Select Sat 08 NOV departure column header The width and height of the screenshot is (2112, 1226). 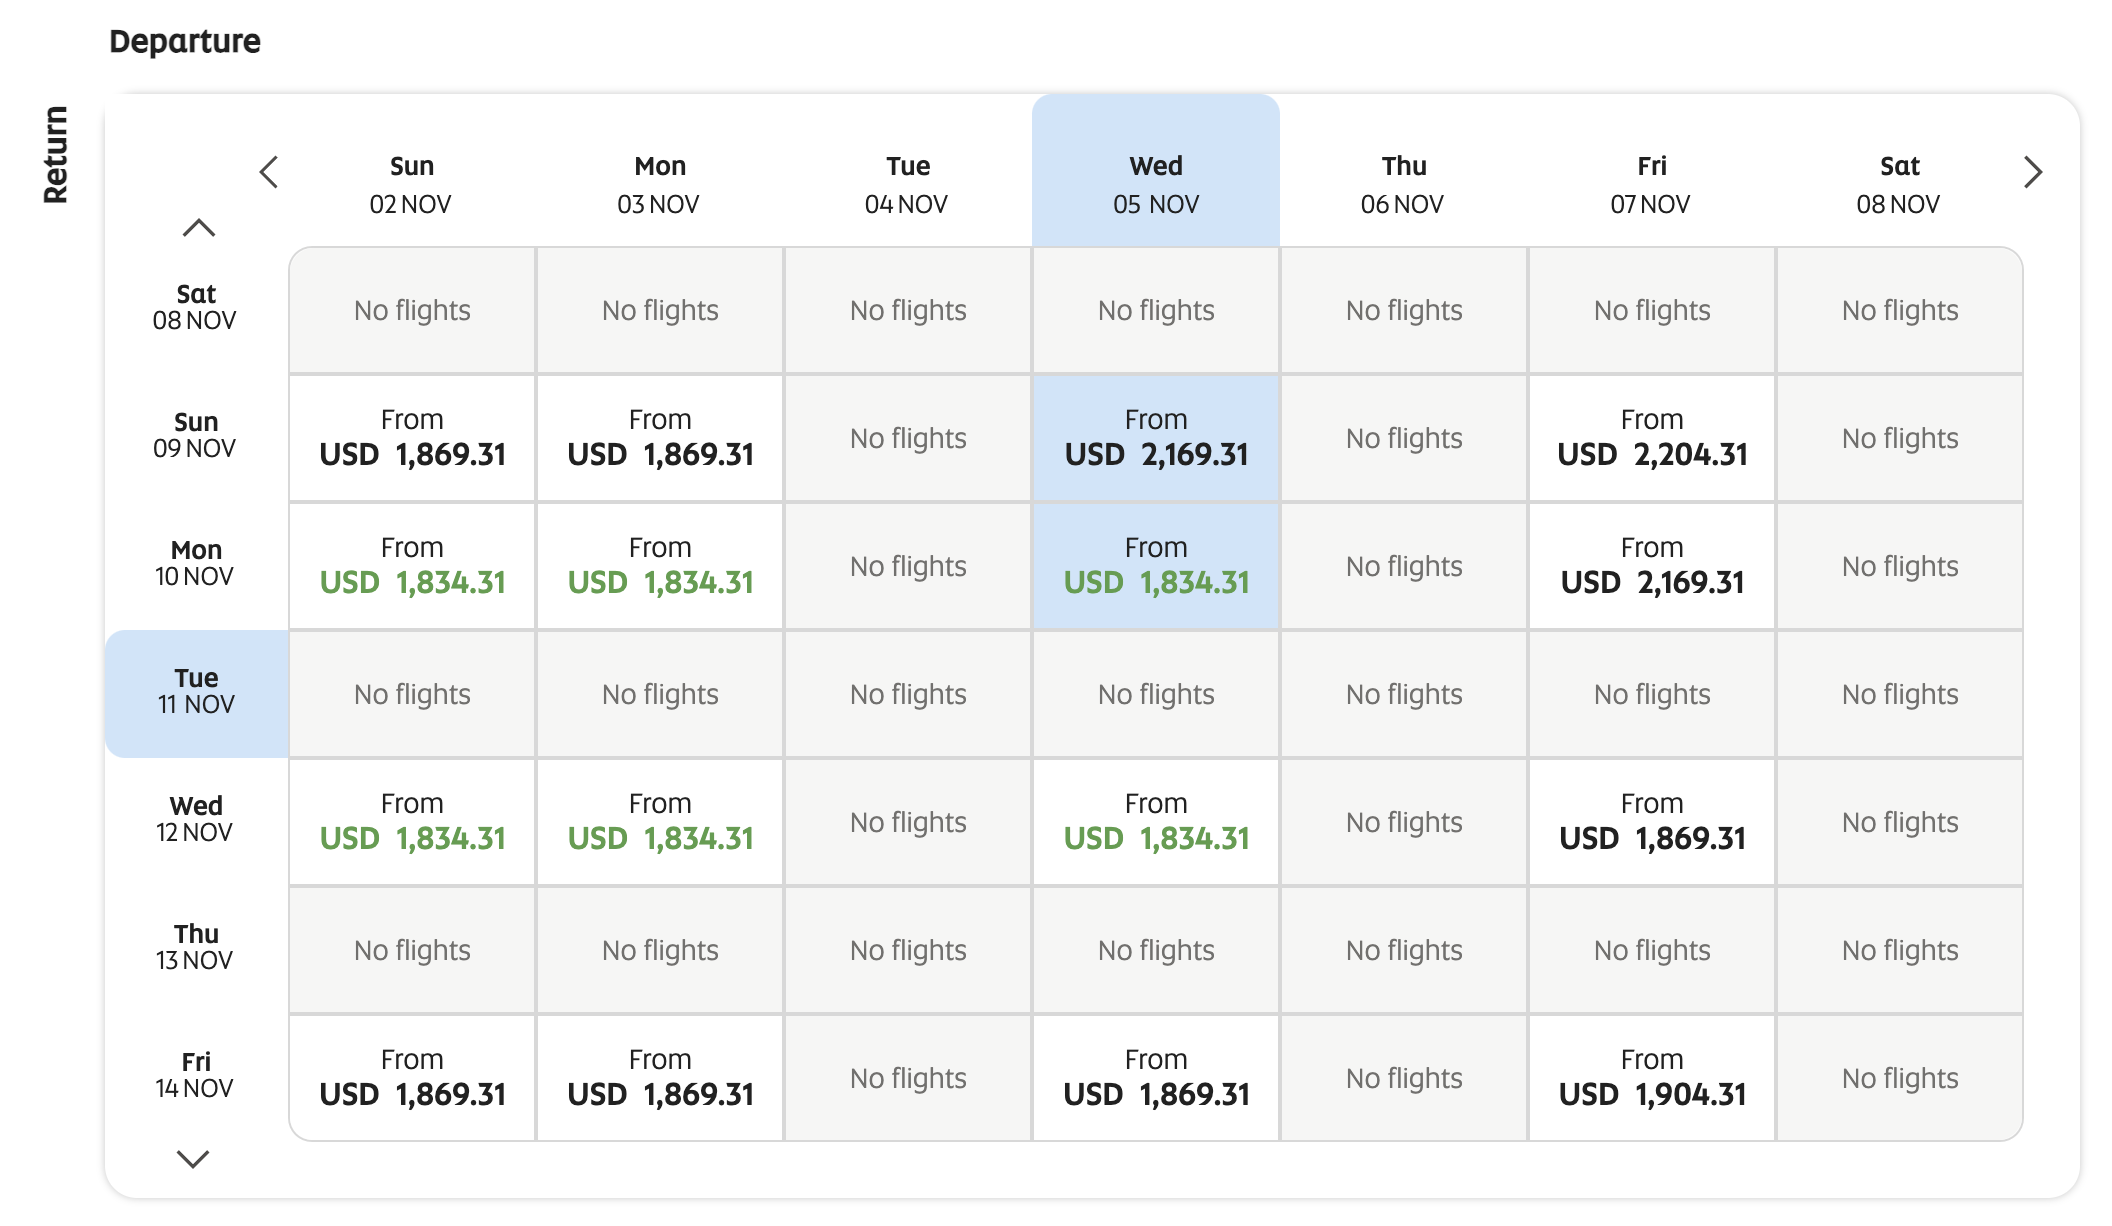coord(1899,185)
